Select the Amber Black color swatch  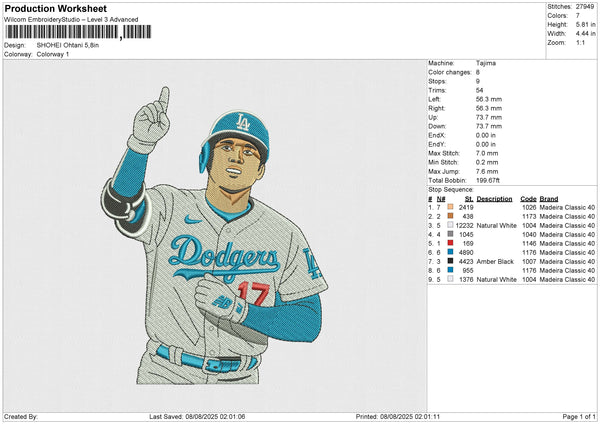pos(448,261)
